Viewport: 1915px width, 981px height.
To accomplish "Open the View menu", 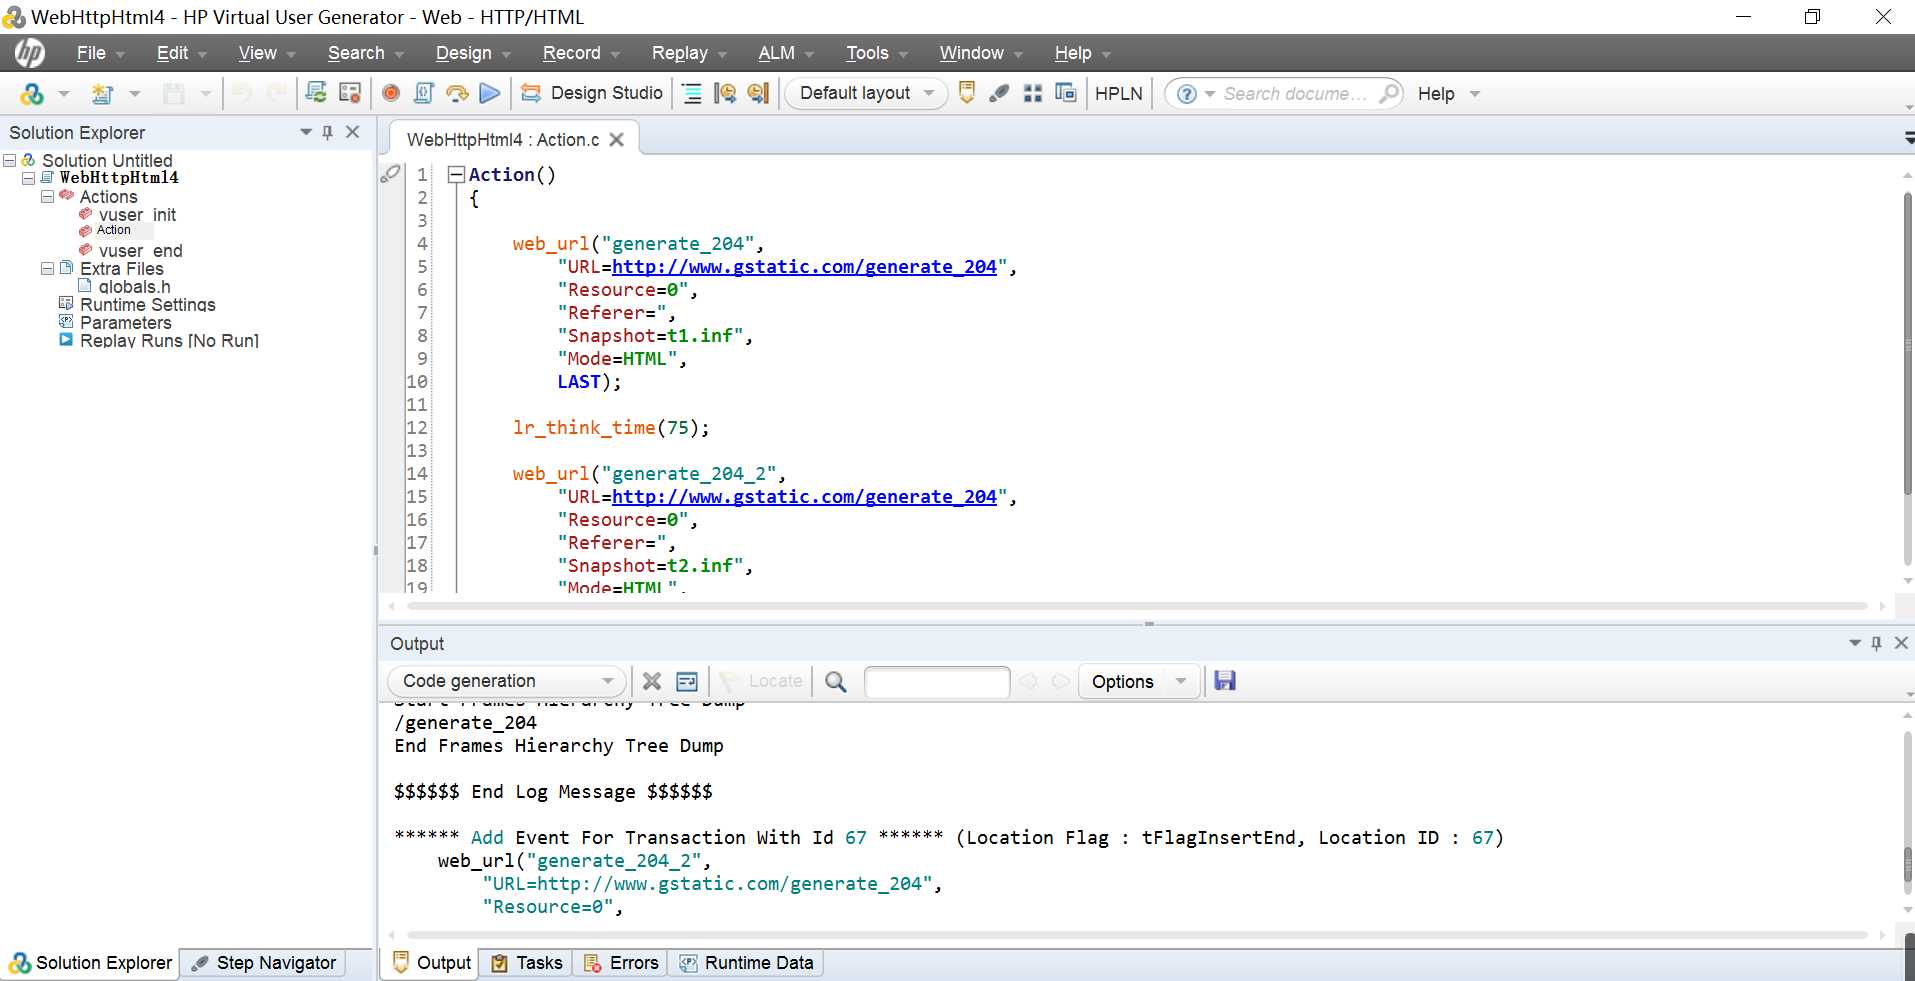I will [266, 53].
